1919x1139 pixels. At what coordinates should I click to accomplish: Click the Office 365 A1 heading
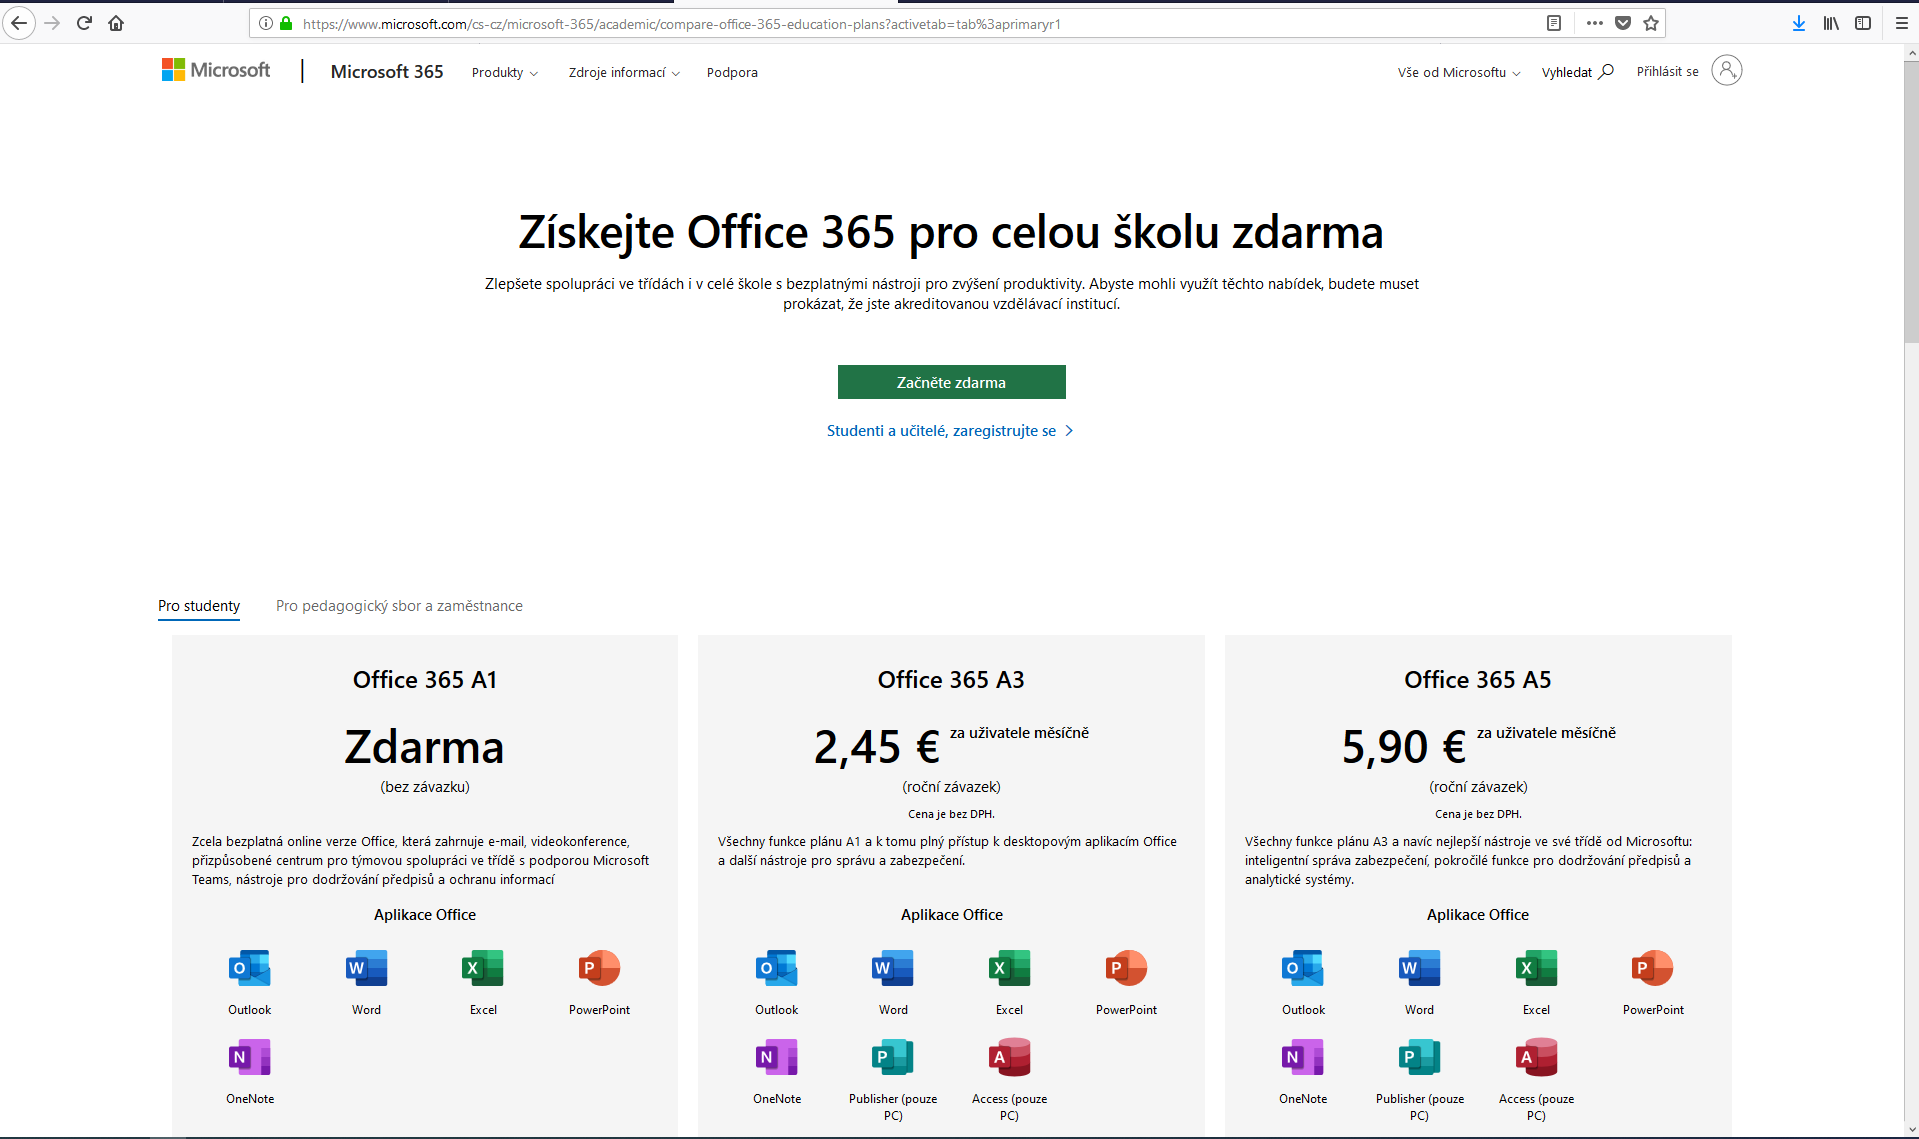(425, 680)
